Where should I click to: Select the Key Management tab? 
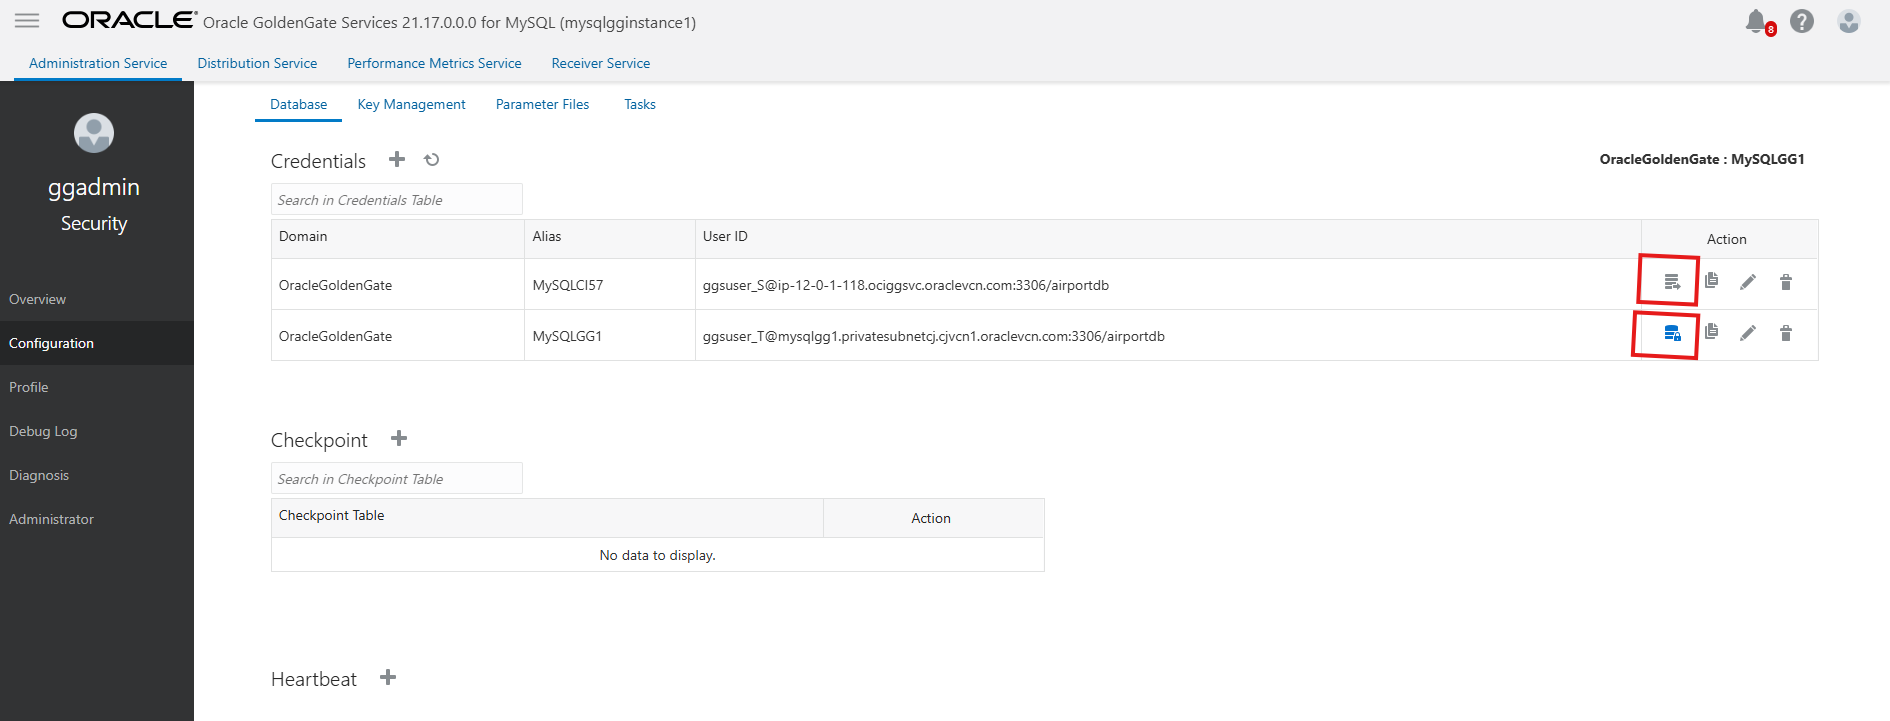coord(411,104)
